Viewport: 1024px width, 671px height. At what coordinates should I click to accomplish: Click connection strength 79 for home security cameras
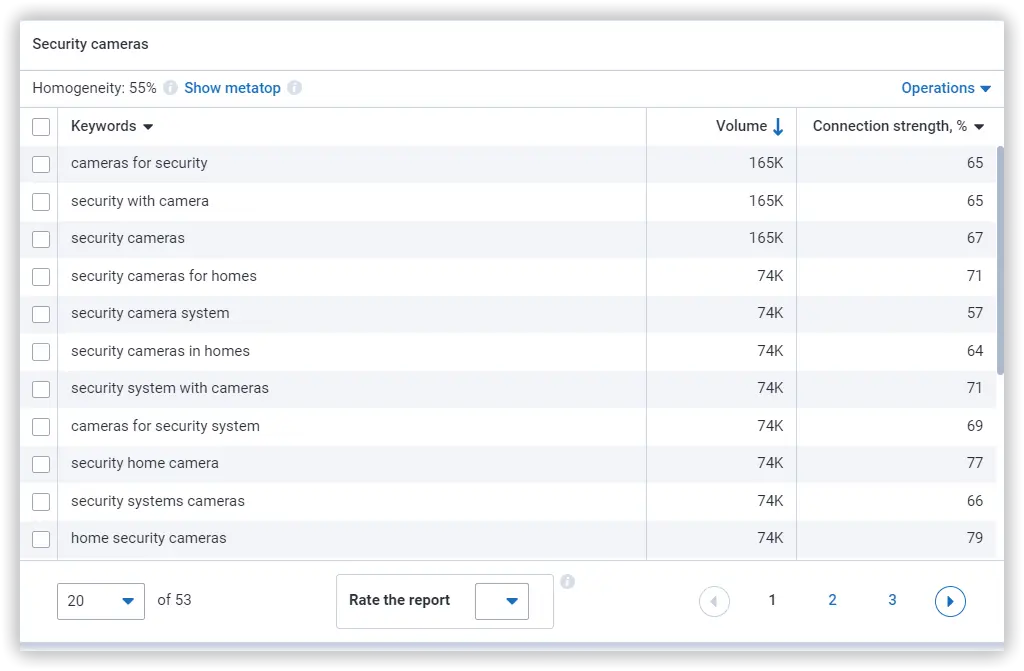click(975, 538)
